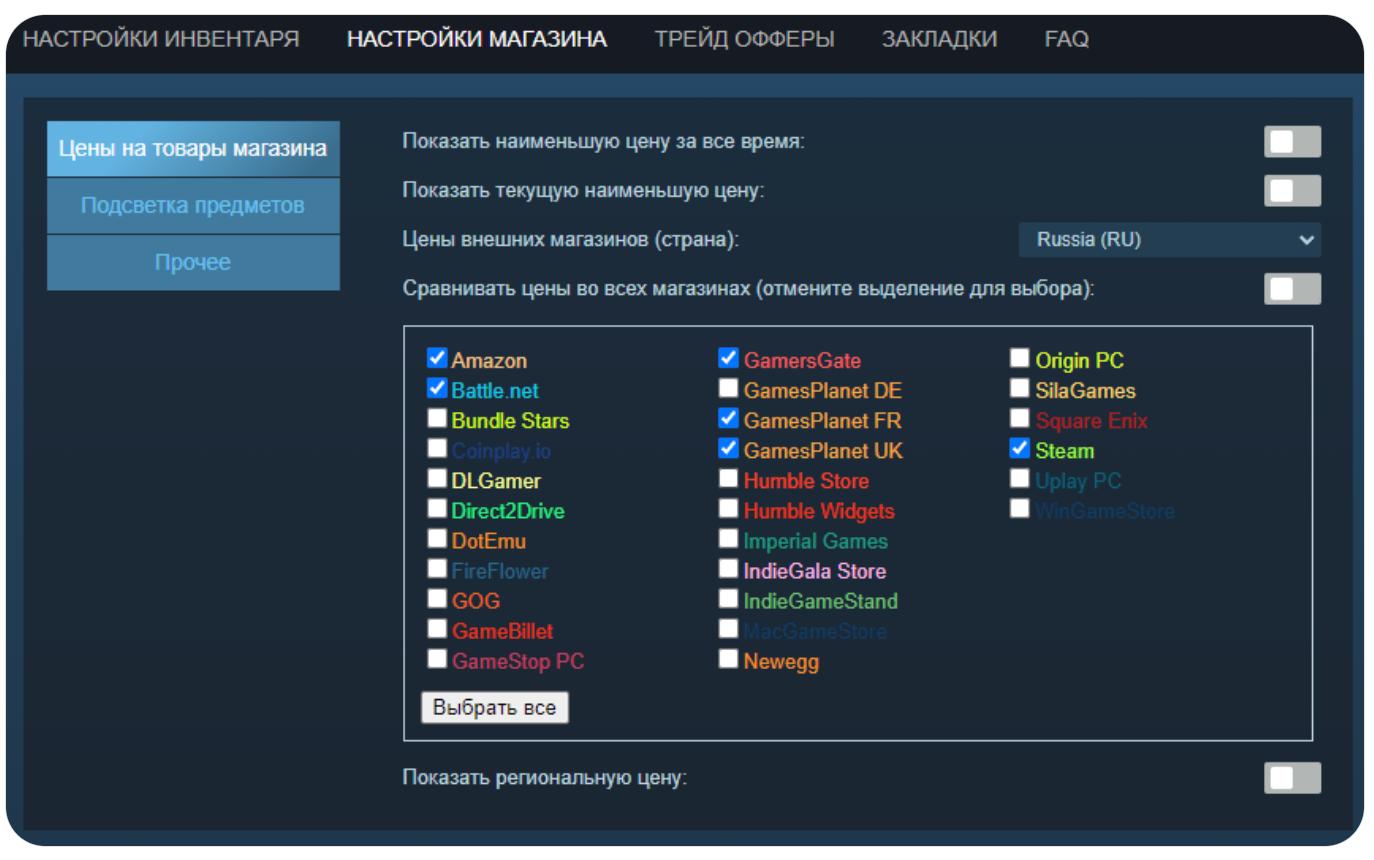Viewport: 1374px width, 860px height.
Task: Switch to the НАСТРОЙКИ МАГАЗИНА tab
Action: pos(476,39)
